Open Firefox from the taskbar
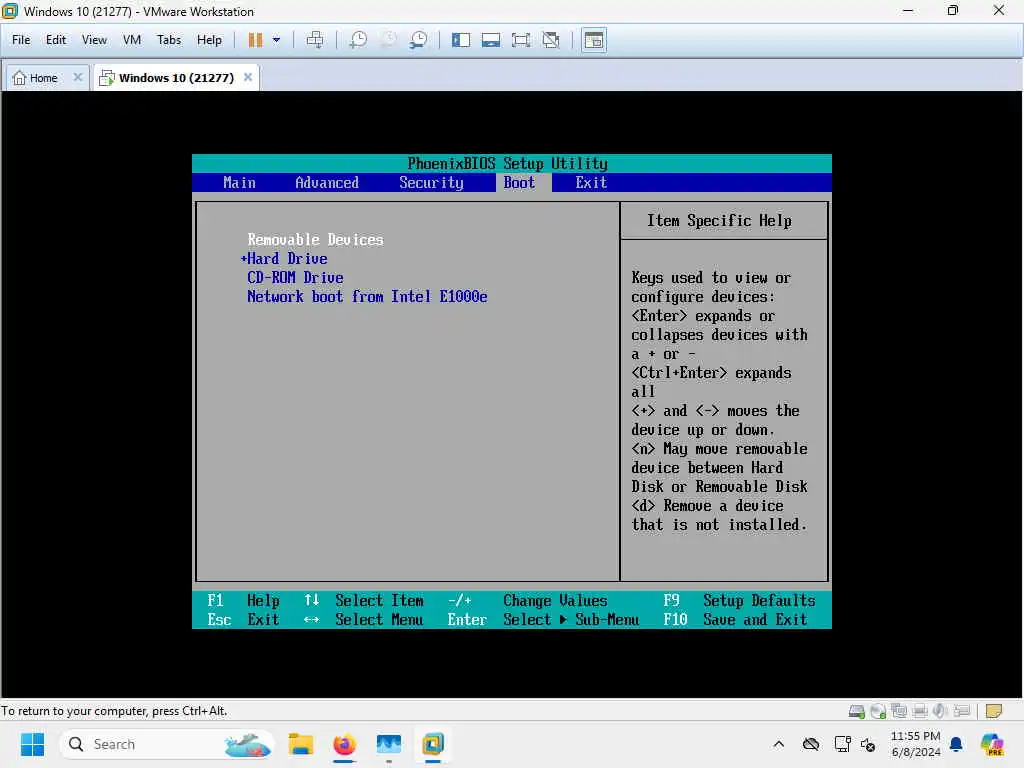 click(x=345, y=744)
